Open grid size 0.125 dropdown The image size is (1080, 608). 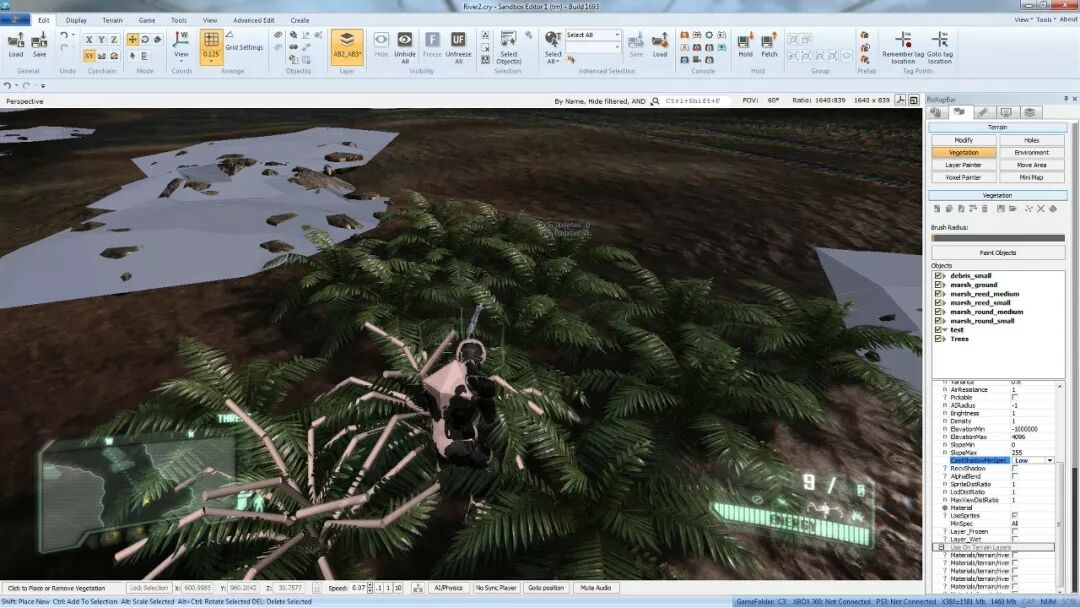coord(211,61)
